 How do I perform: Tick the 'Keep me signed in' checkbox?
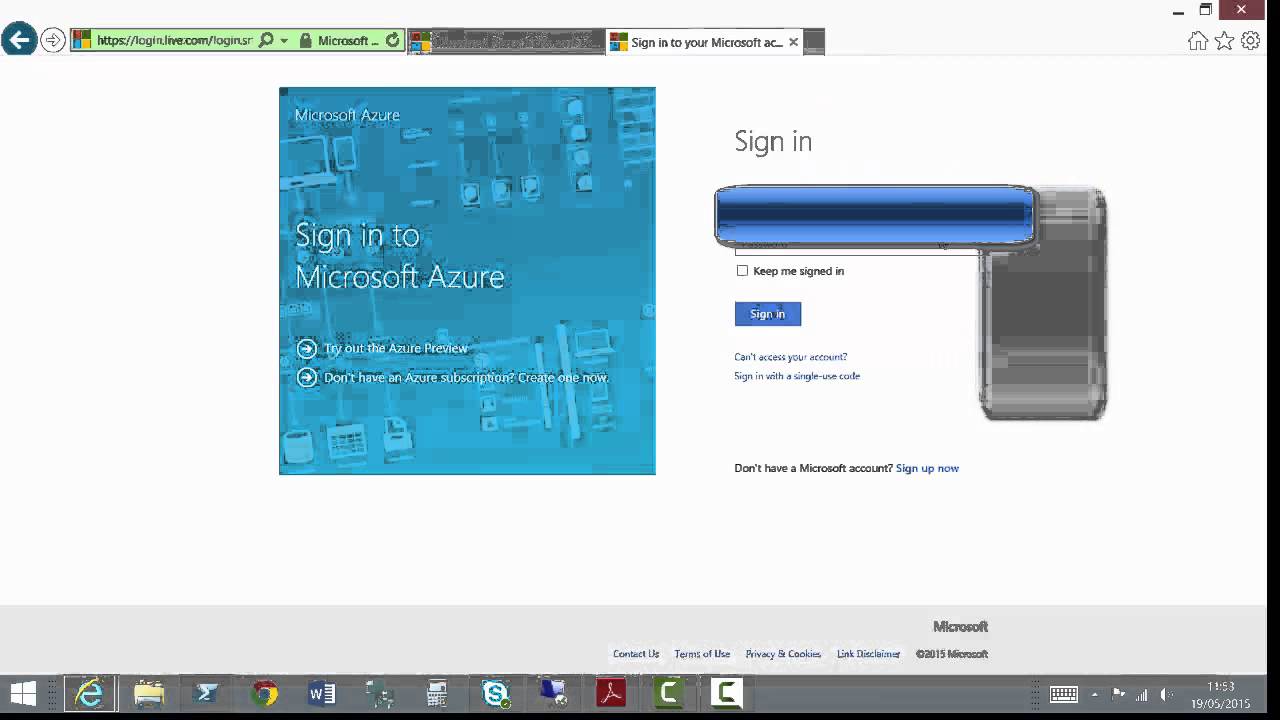742,271
